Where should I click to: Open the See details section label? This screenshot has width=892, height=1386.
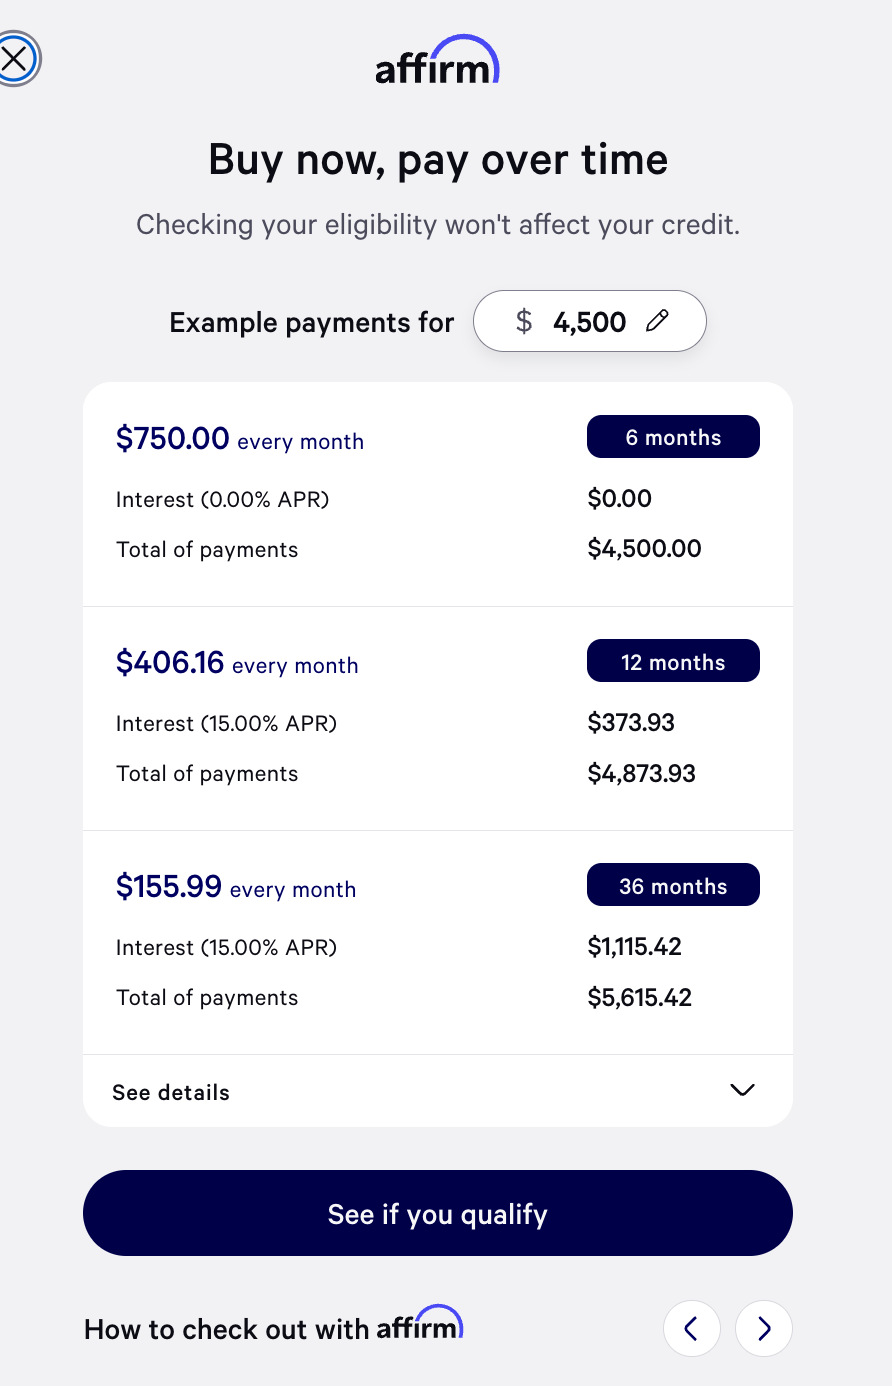click(x=171, y=1092)
